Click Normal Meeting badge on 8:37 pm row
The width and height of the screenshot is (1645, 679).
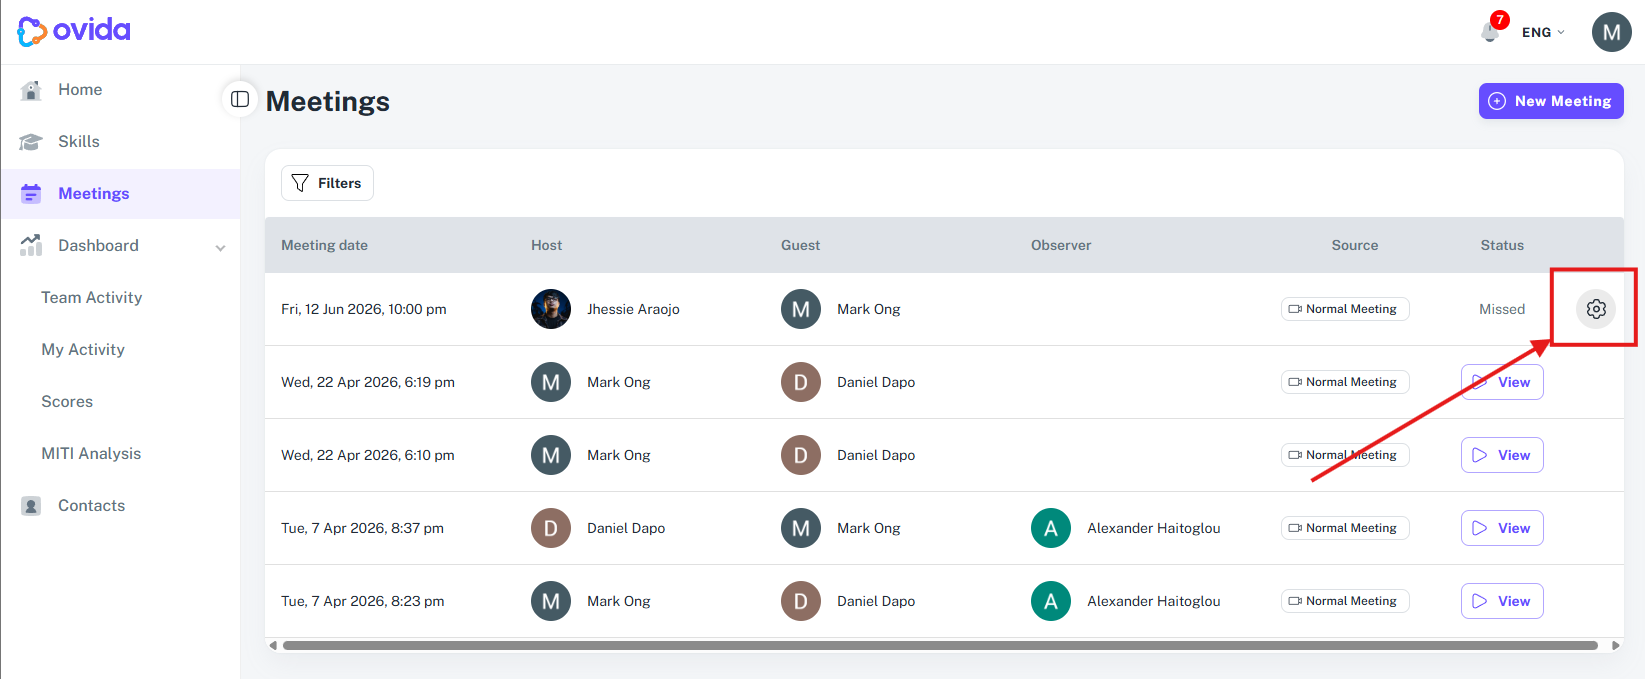pyautogui.click(x=1345, y=528)
